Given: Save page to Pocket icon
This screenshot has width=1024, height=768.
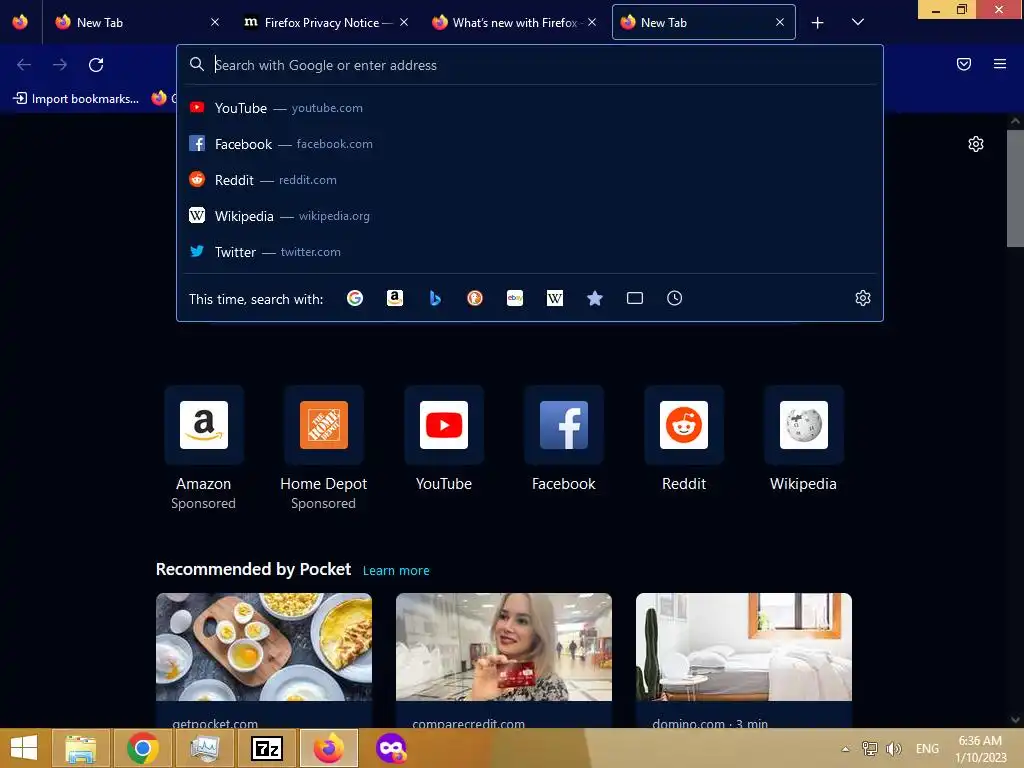Looking at the screenshot, I should (x=964, y=64).
